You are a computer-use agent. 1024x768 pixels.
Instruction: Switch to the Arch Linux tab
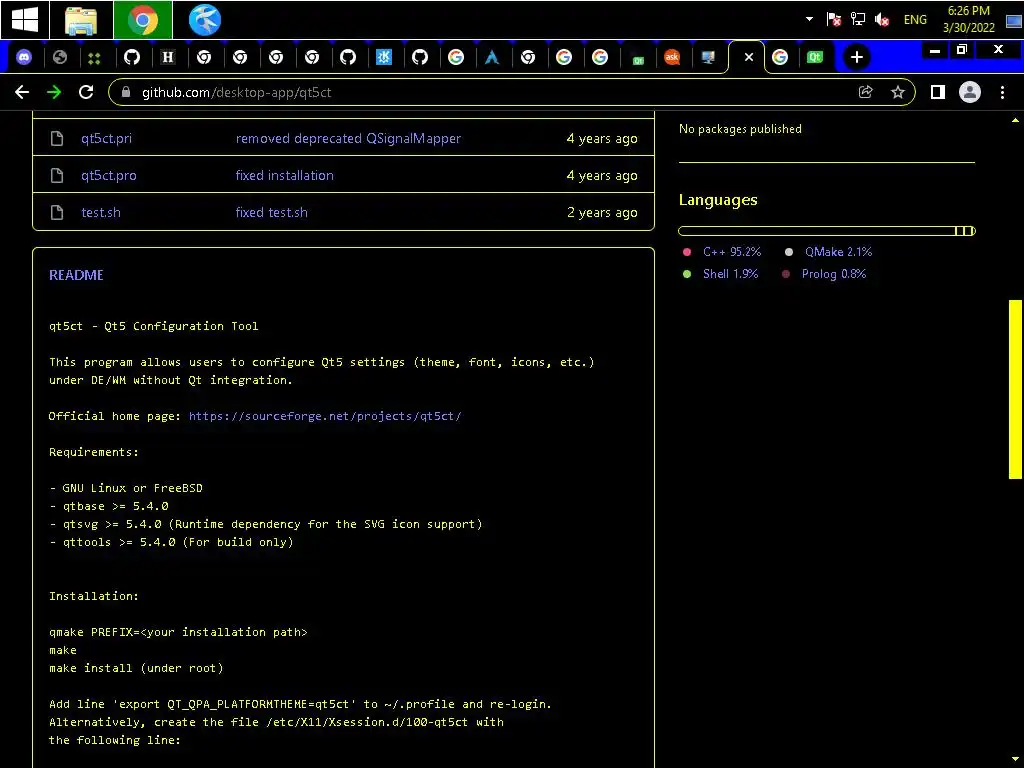point(492,57)
